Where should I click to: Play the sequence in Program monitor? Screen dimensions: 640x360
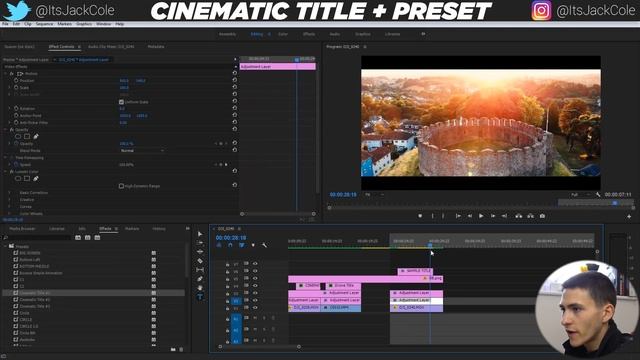tap(481, 216)
